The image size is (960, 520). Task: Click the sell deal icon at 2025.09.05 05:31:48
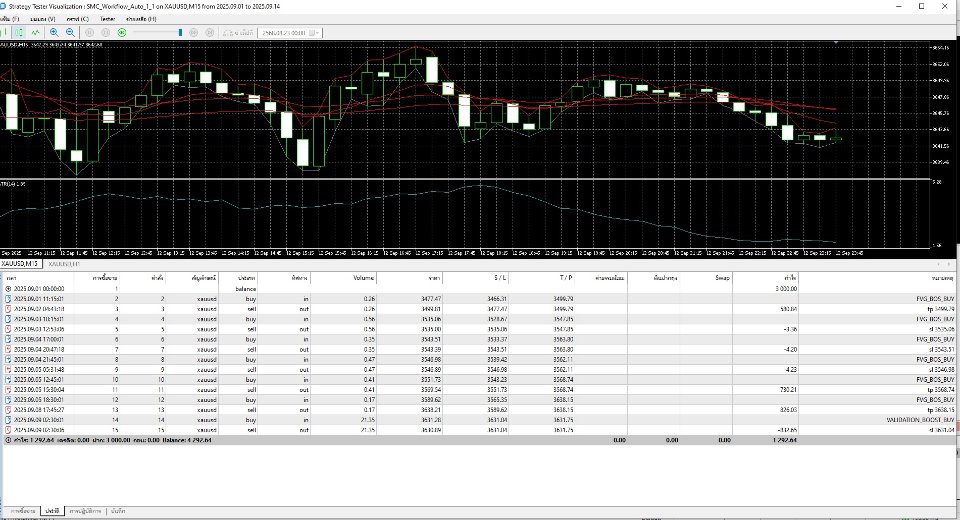click(x=8, y=369)
